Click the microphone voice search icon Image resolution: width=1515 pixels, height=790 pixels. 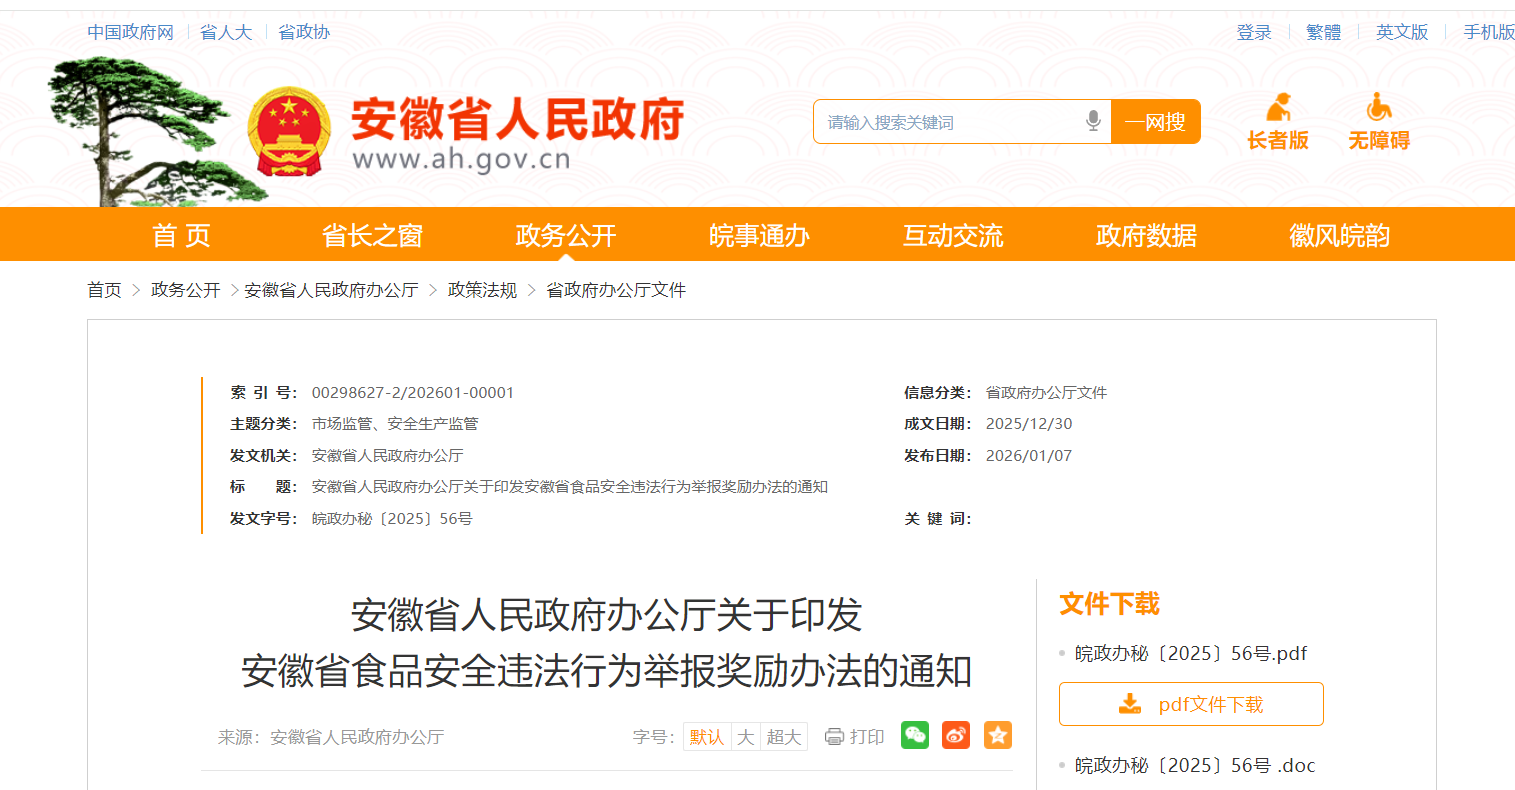pyautogui.click(x=1093, y=121)
